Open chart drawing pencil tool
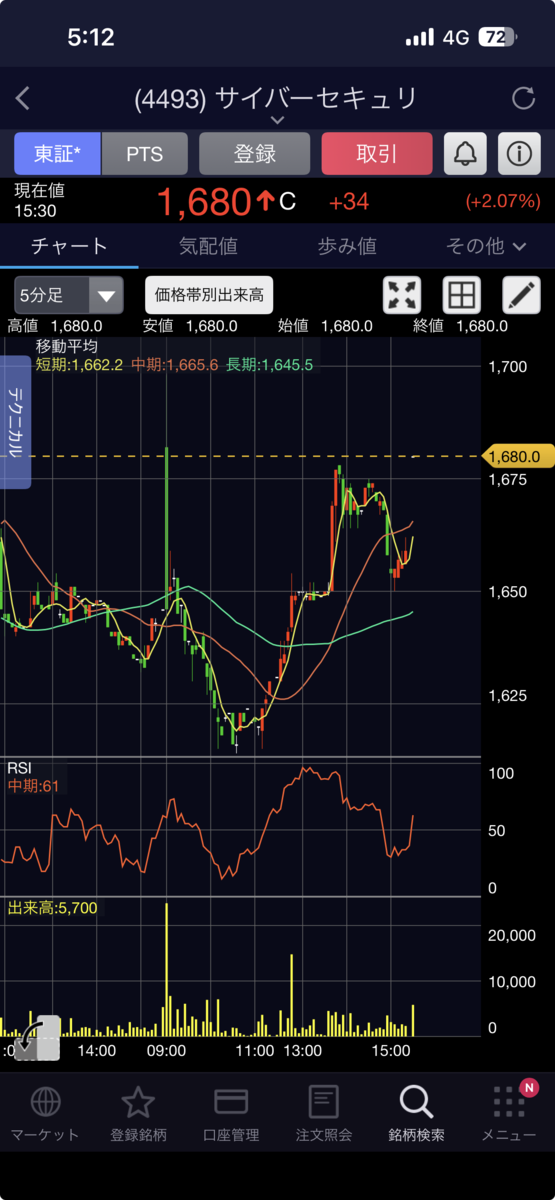555x1200 pixels. (x=520, y=295)
